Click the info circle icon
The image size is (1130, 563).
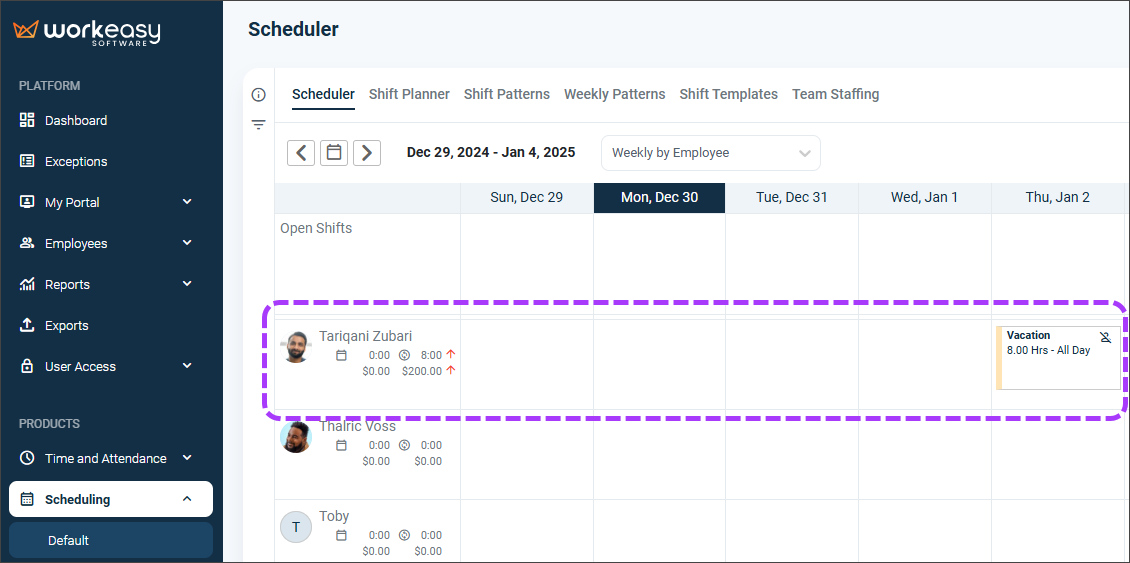click(x=259, y=95)
